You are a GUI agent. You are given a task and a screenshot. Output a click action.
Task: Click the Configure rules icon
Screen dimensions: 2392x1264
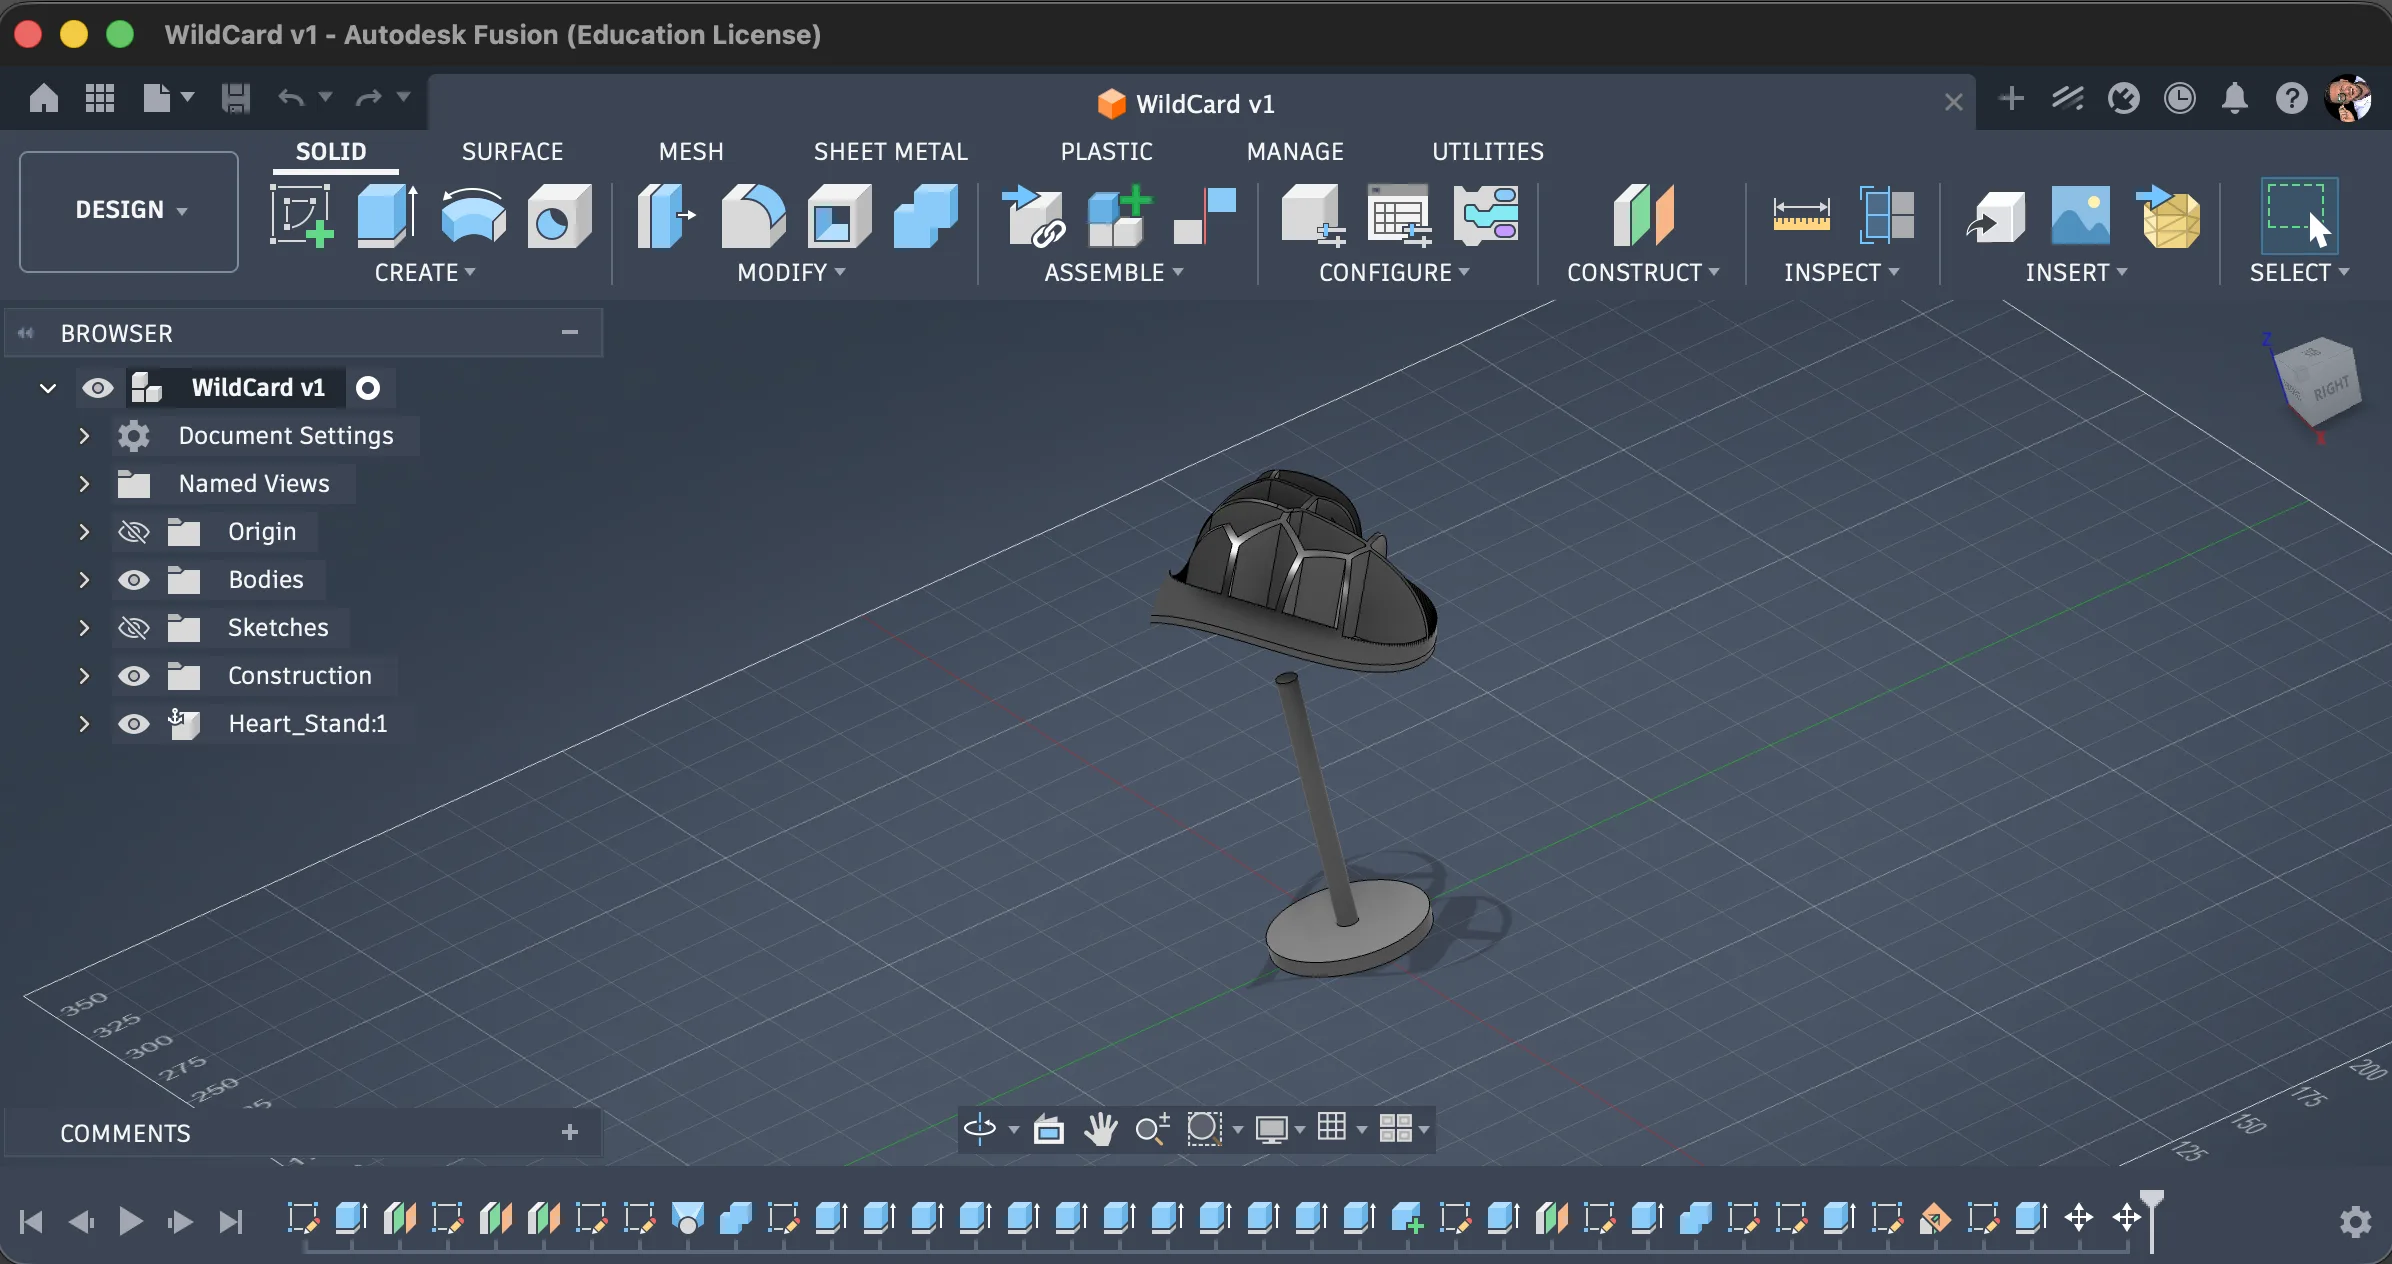1486,215
